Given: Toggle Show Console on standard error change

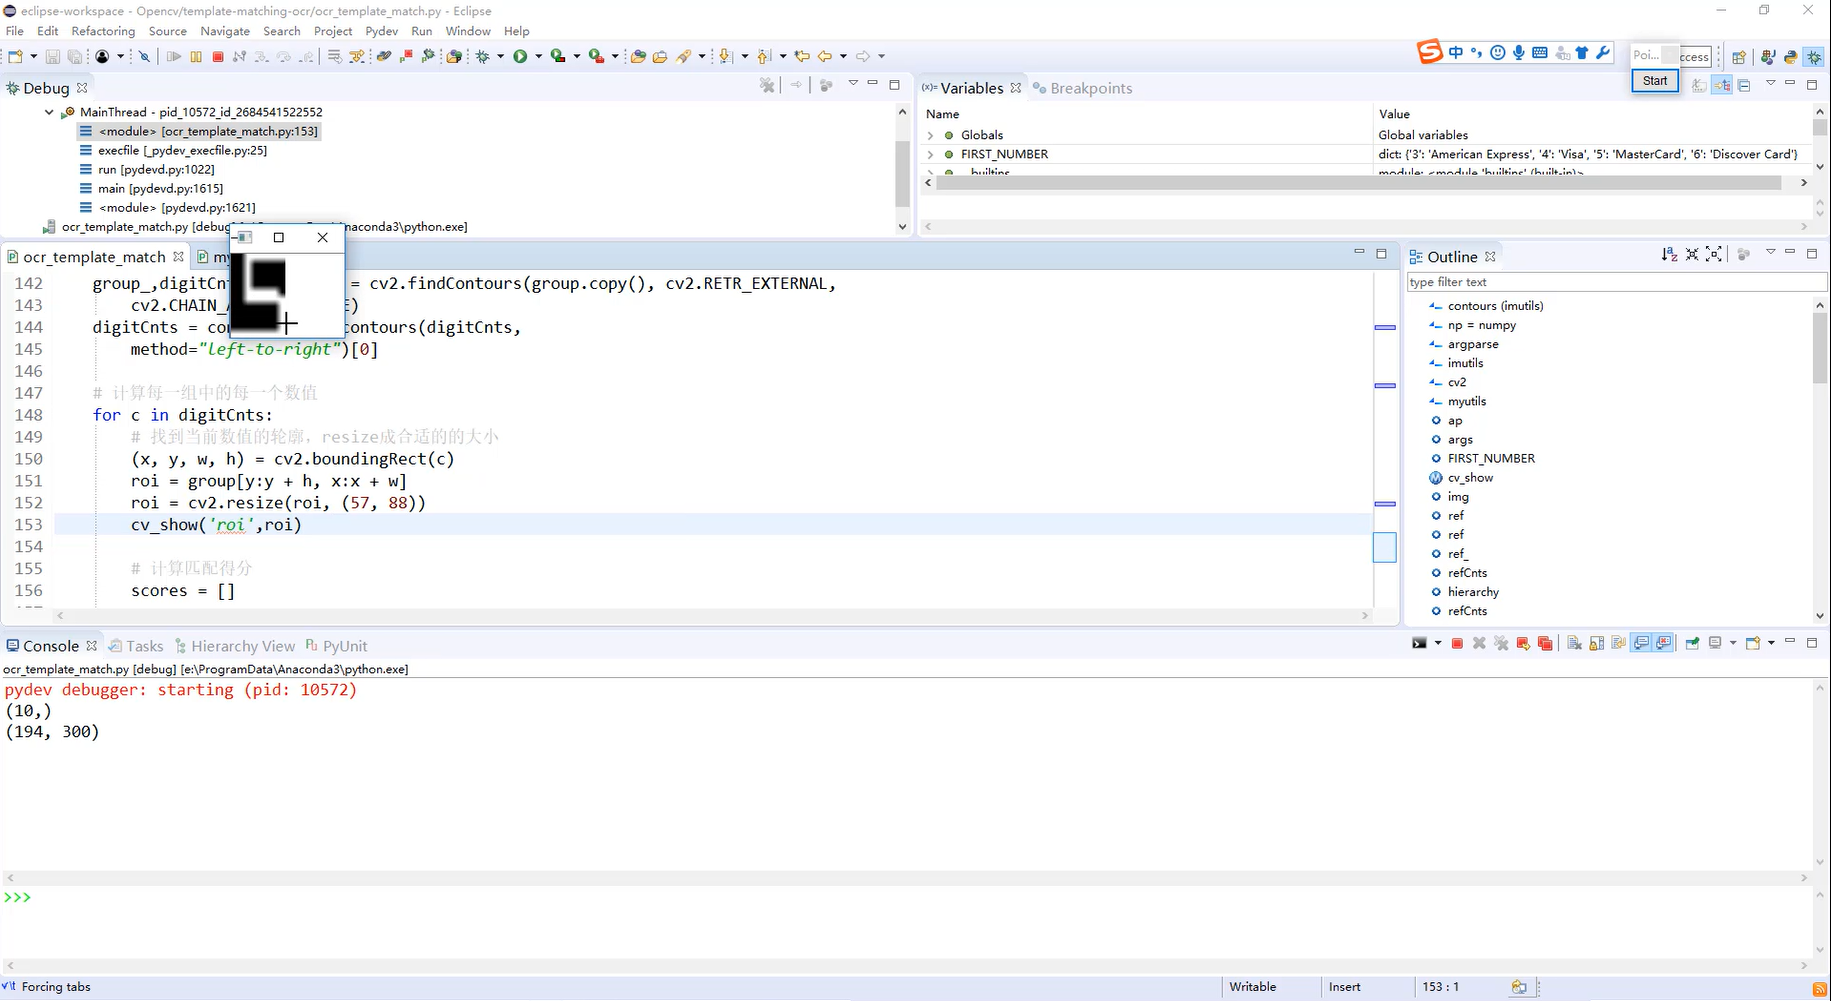Looking at the screenshot, I should (x=1663, y=643).
